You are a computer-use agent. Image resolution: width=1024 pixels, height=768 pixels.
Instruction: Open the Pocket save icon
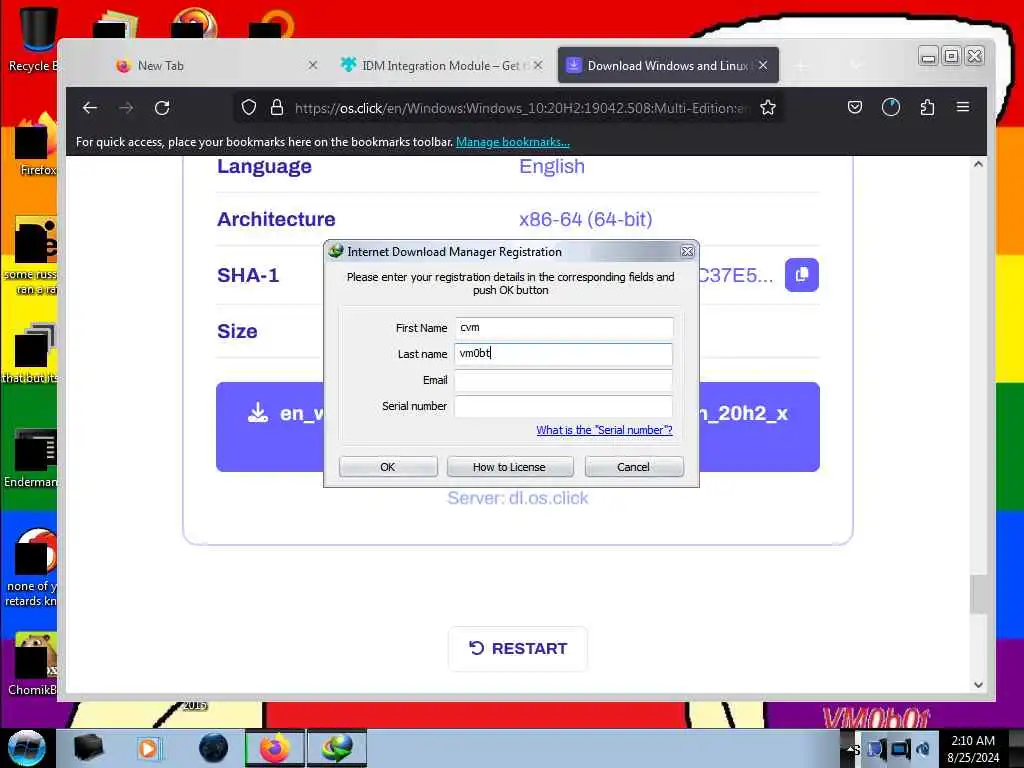855,108
